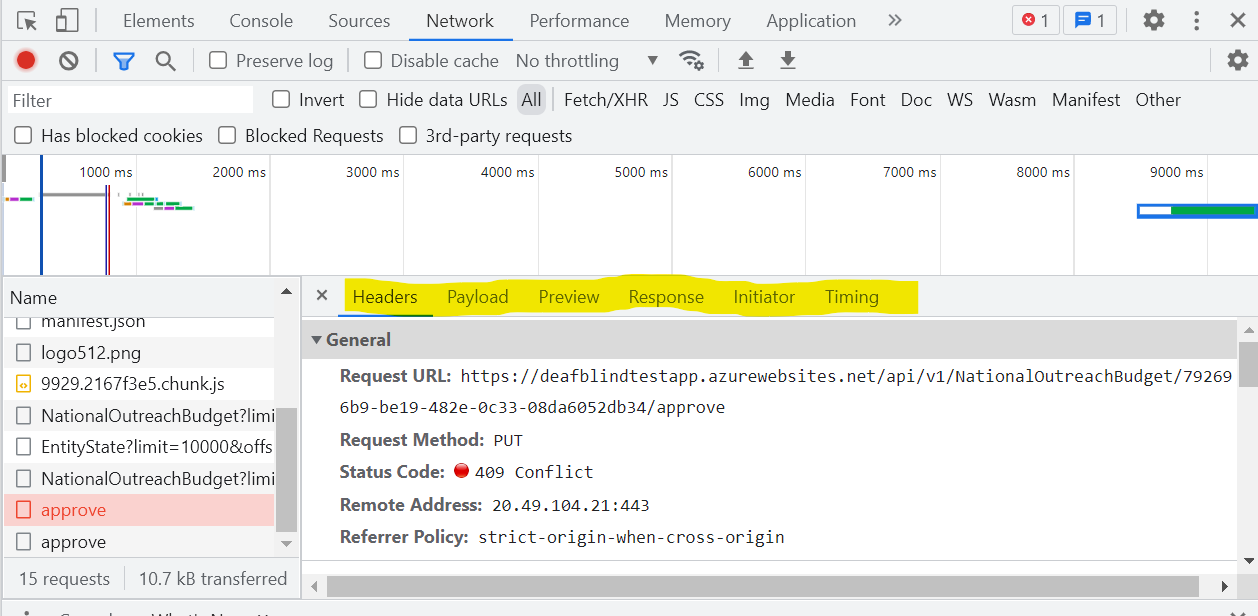1258x616 pixels.
Task: Toggle the network filter funnel icon
Action: pos(124,61)
